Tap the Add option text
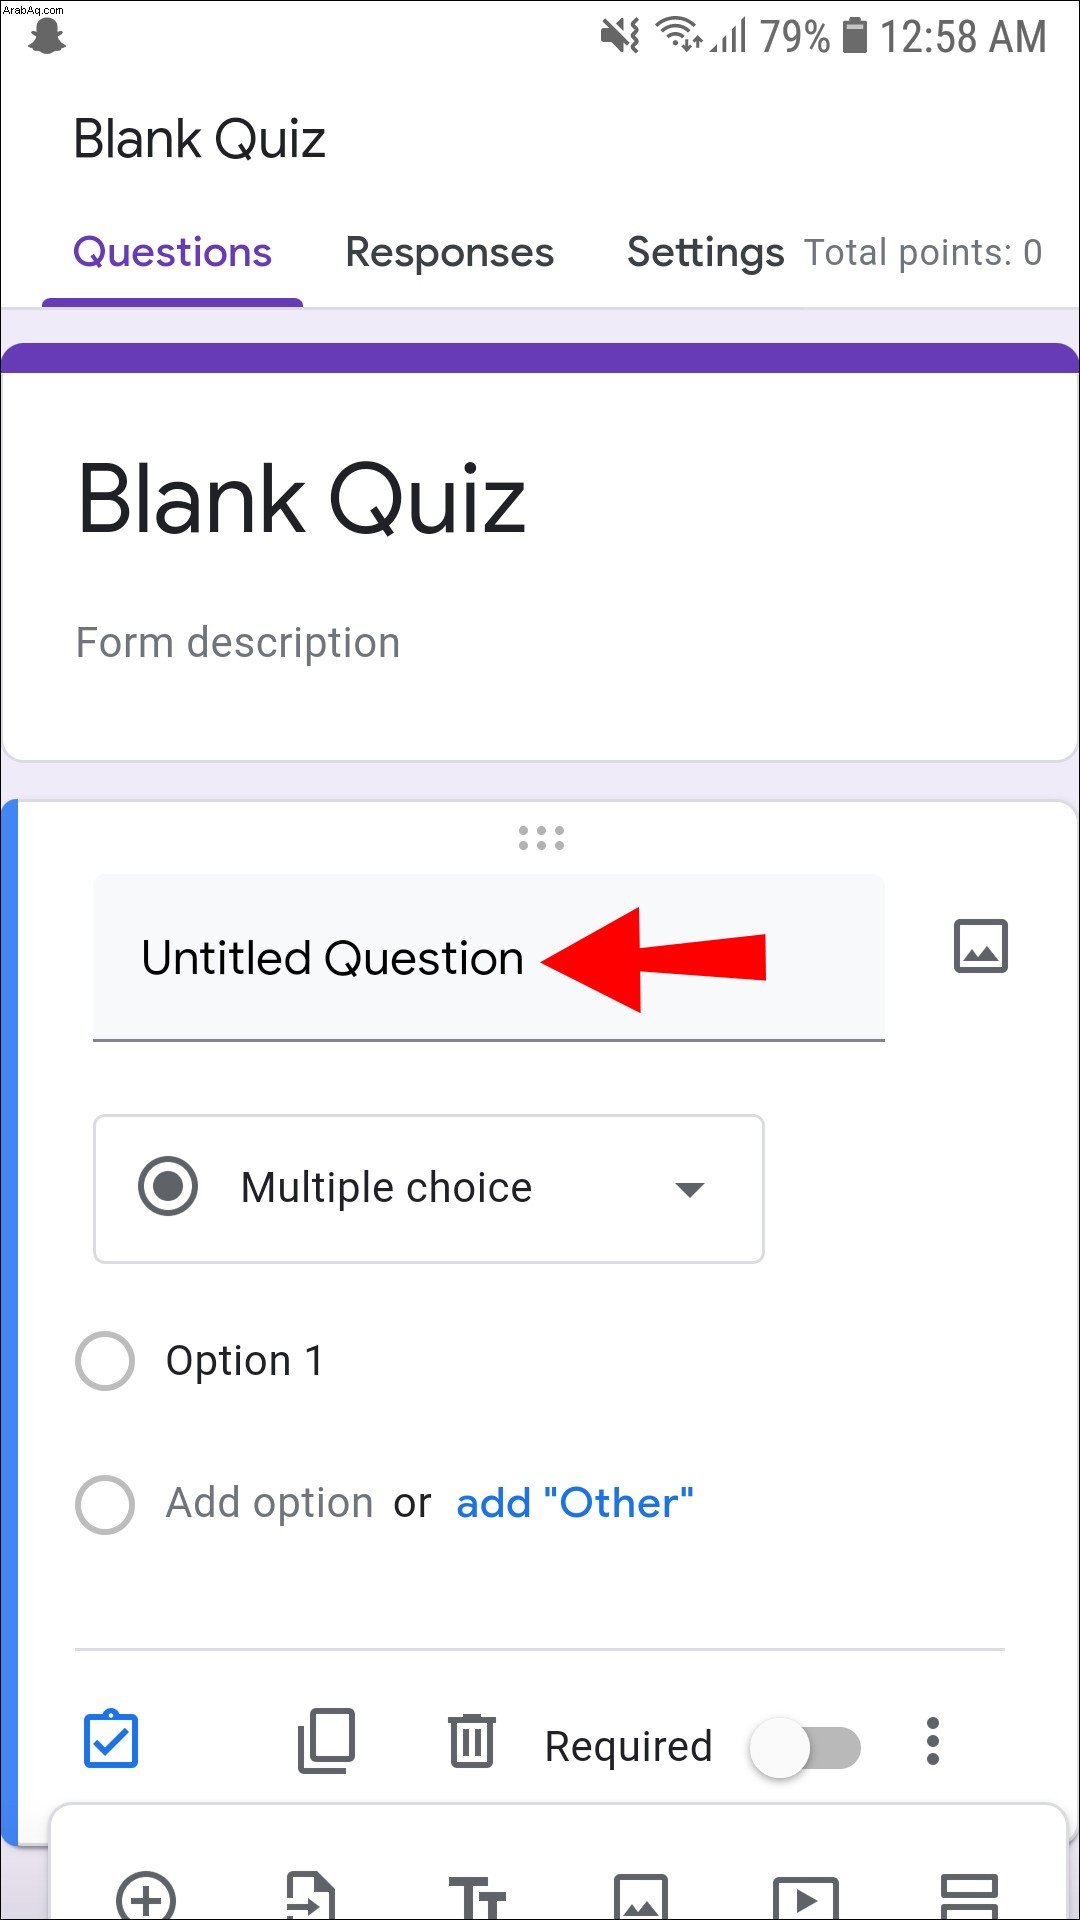 270,1503
